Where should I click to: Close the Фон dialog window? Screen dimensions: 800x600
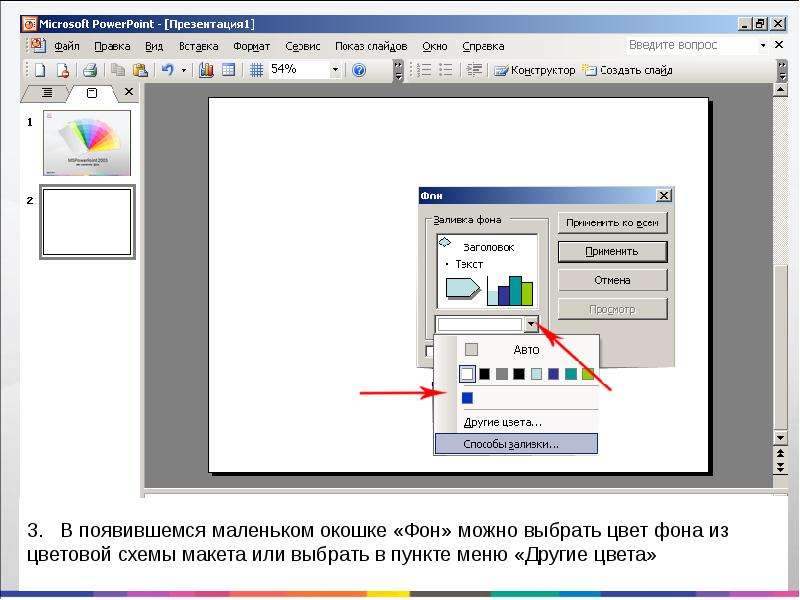[x=663, y=195]
